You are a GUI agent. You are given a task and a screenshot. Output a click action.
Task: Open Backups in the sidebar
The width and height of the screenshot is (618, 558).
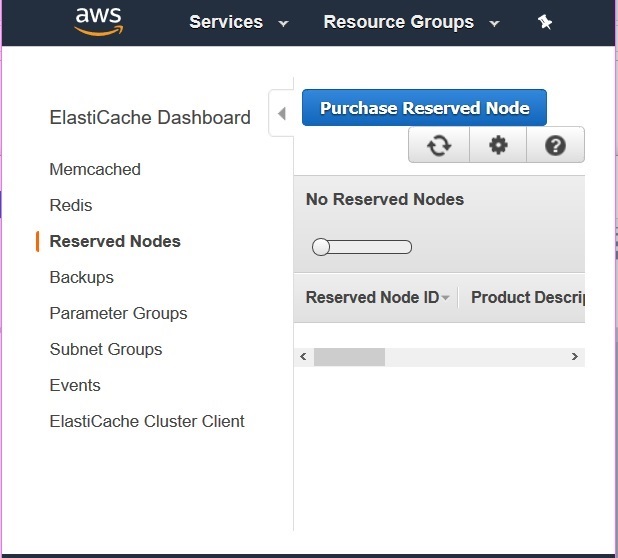(82, 277)
